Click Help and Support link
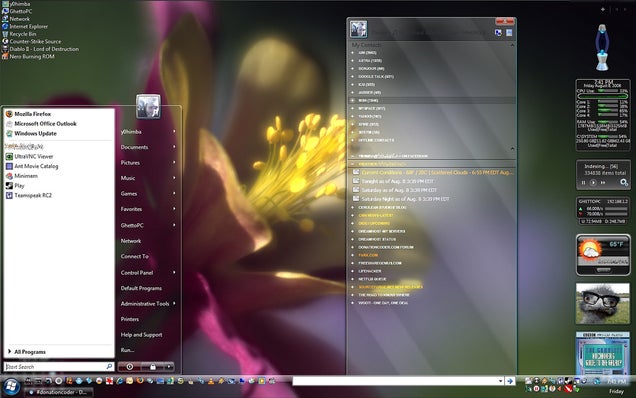Screen dimensions: 636x398 (x=141, y=335)
